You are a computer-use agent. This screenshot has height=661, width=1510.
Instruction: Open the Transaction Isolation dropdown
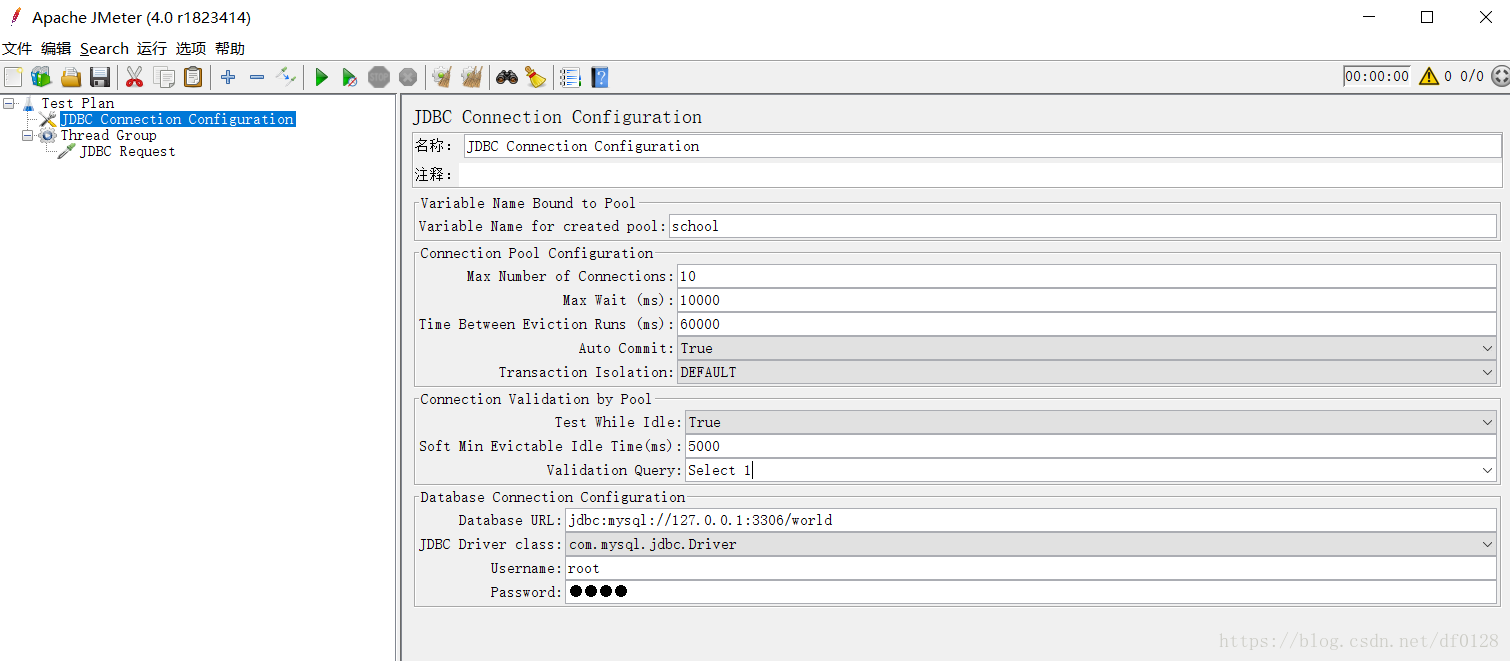[x=1487, y=372]
